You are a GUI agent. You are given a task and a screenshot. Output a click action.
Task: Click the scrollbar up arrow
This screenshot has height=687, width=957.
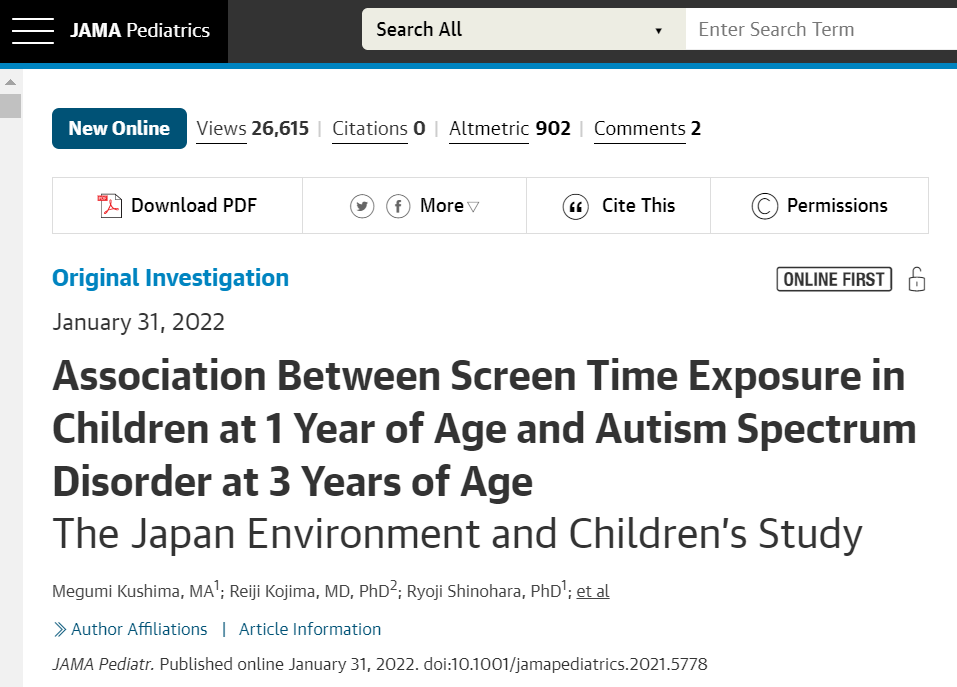pos(10,82)
